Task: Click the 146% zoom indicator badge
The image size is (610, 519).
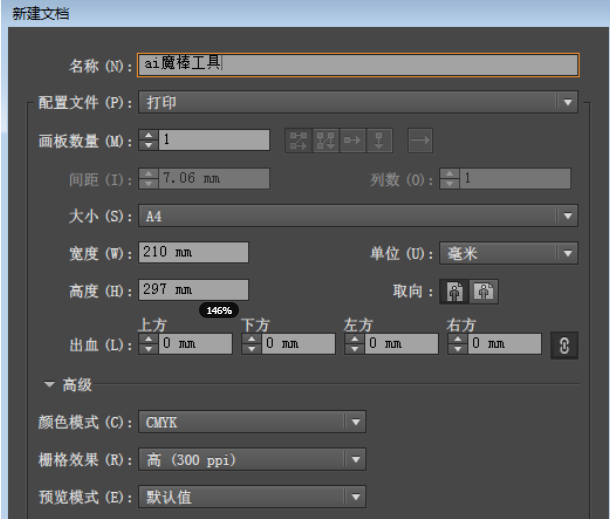Action: (x=219, y=310)
